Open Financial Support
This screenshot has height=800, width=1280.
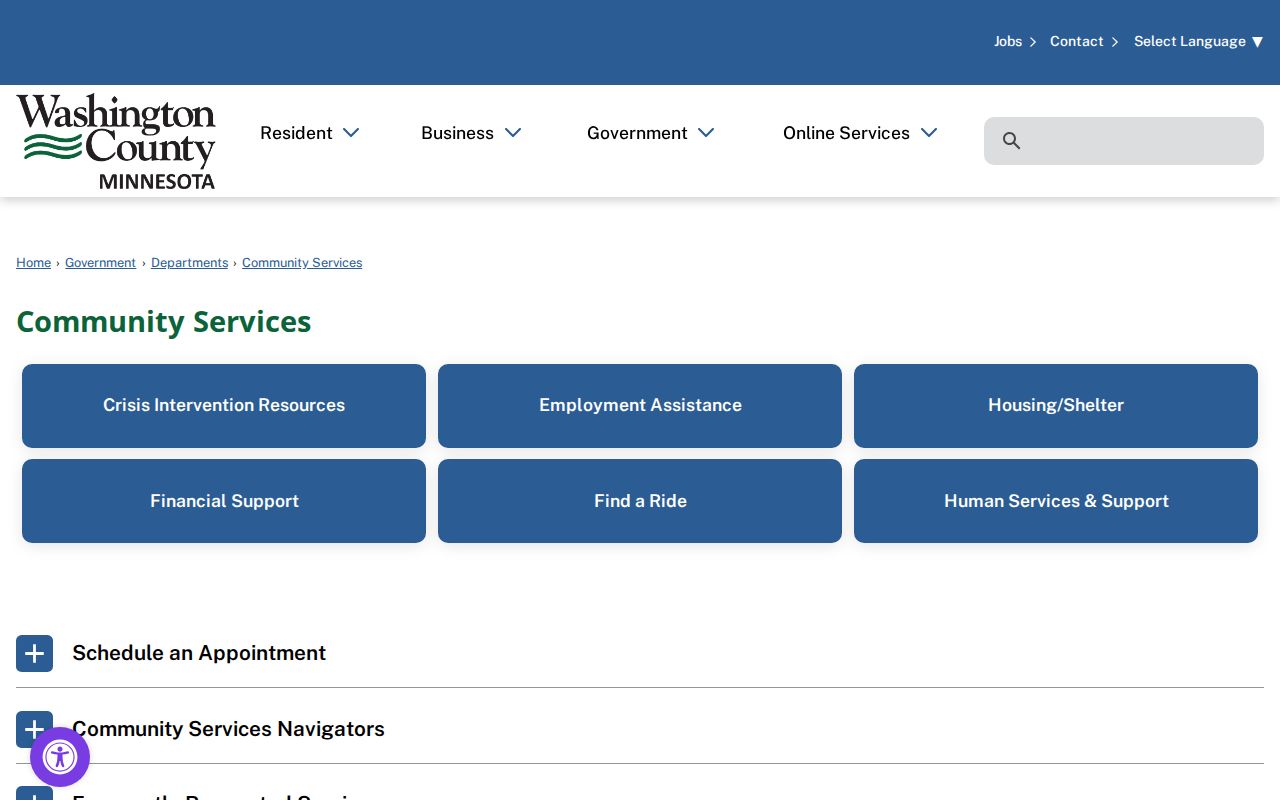tap(224, 501)
